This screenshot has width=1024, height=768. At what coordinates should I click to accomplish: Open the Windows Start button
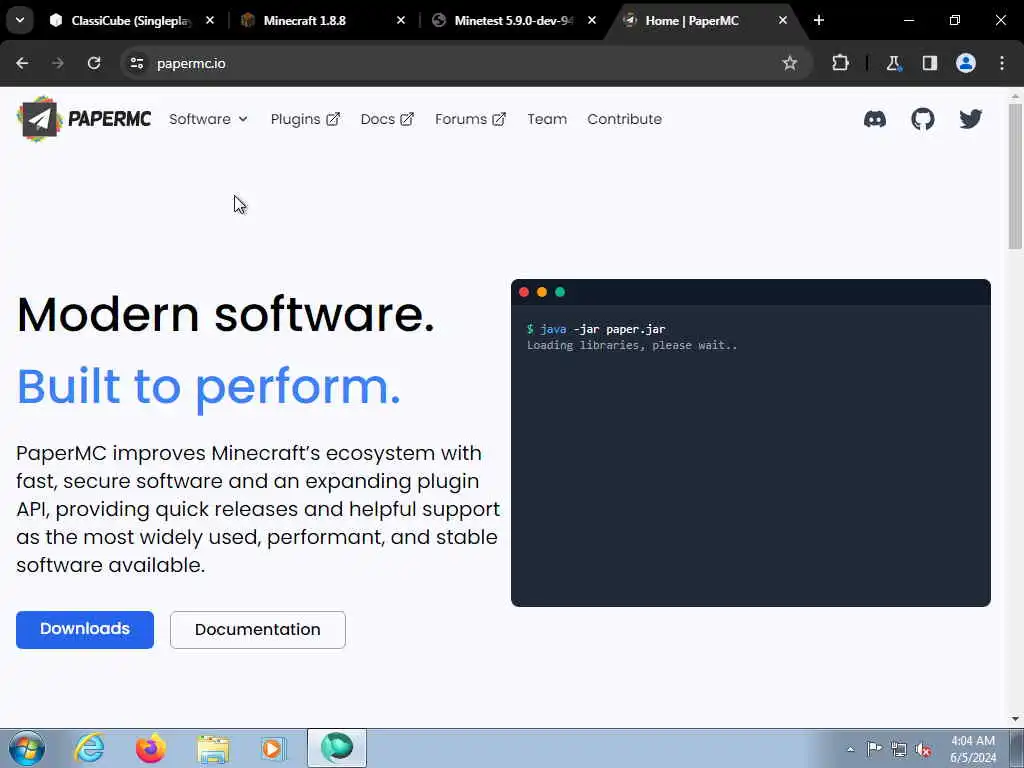click(27, 748)
